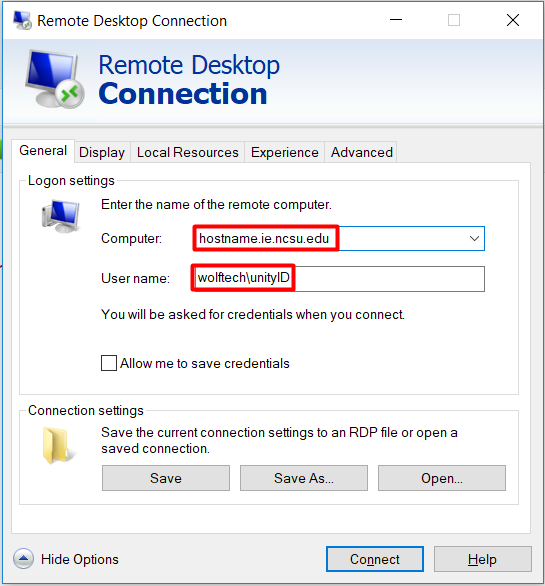Click the Connect button
This screenshot has width=545, height=586.
click(375, 559)
